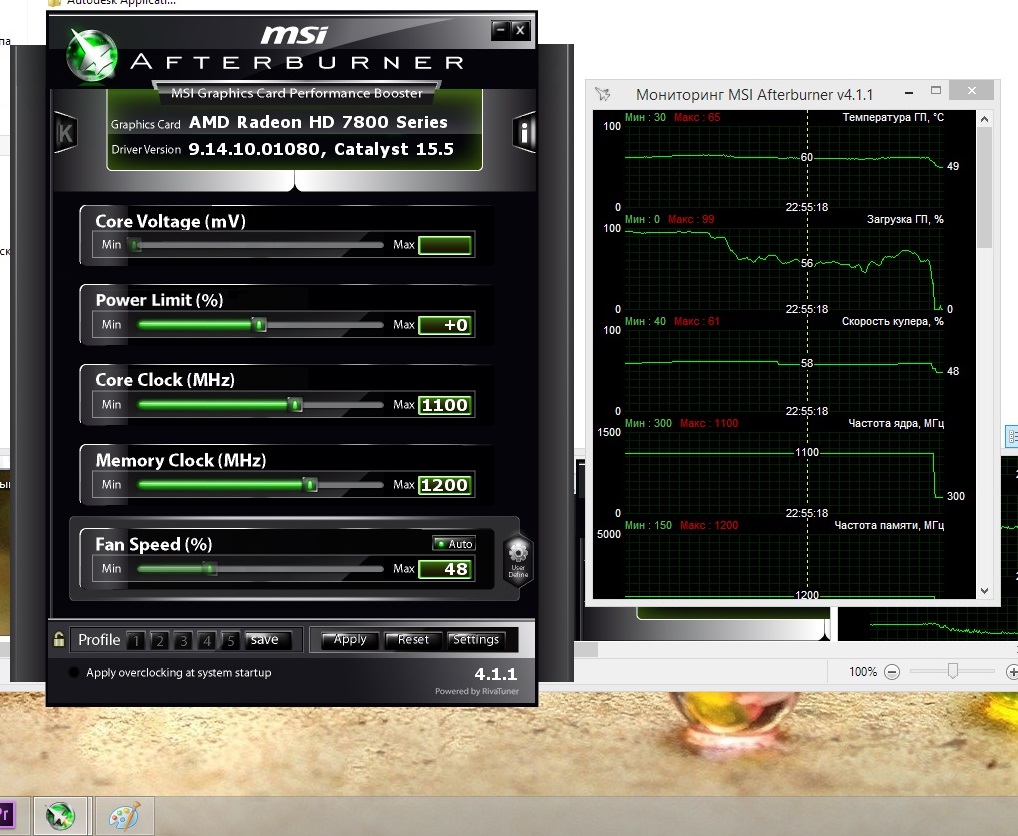The width and height of the screenshot is (1018, 836).
Task: Click the Fan Speed slider handle
Action: (210, 569)
